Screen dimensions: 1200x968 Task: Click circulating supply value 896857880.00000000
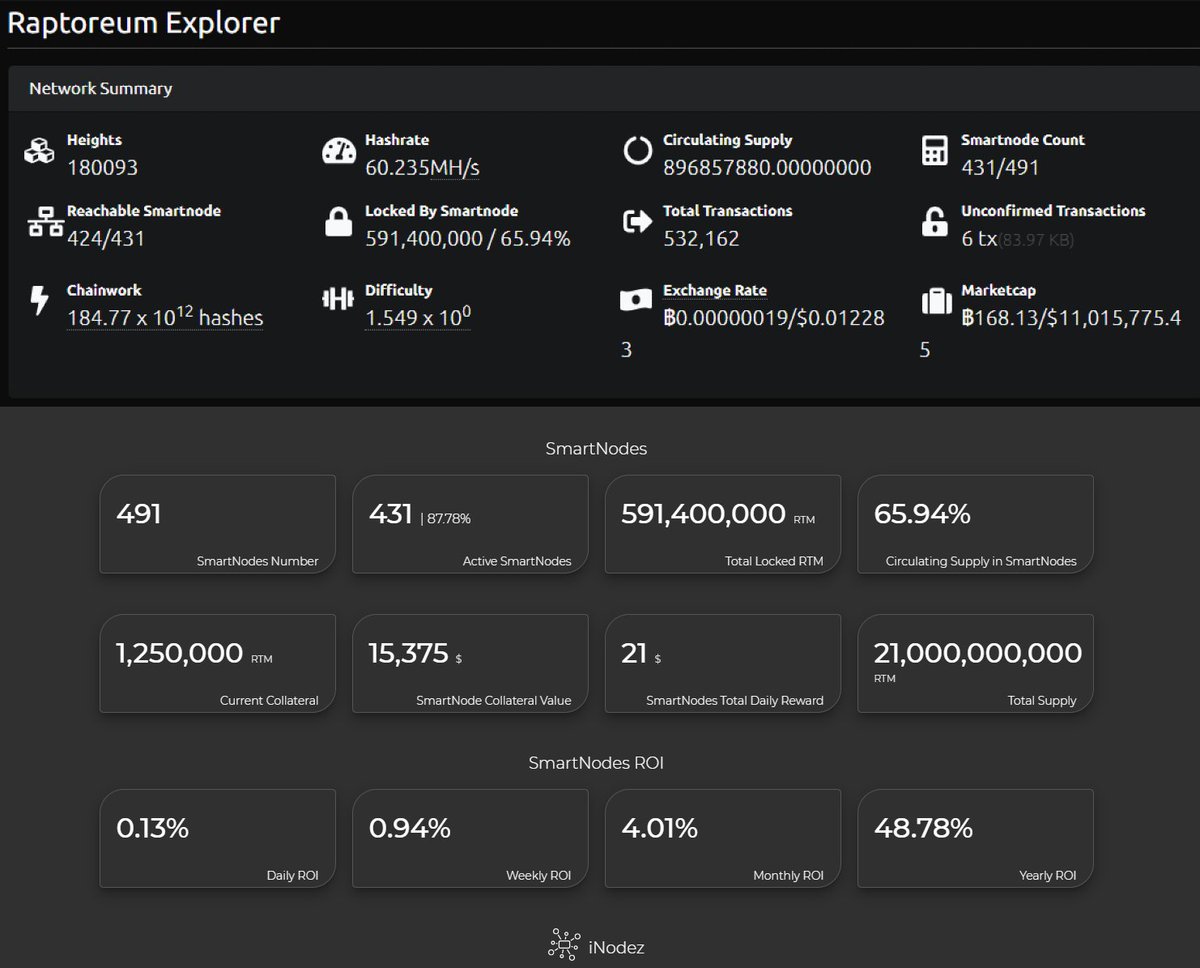(767, 168)
